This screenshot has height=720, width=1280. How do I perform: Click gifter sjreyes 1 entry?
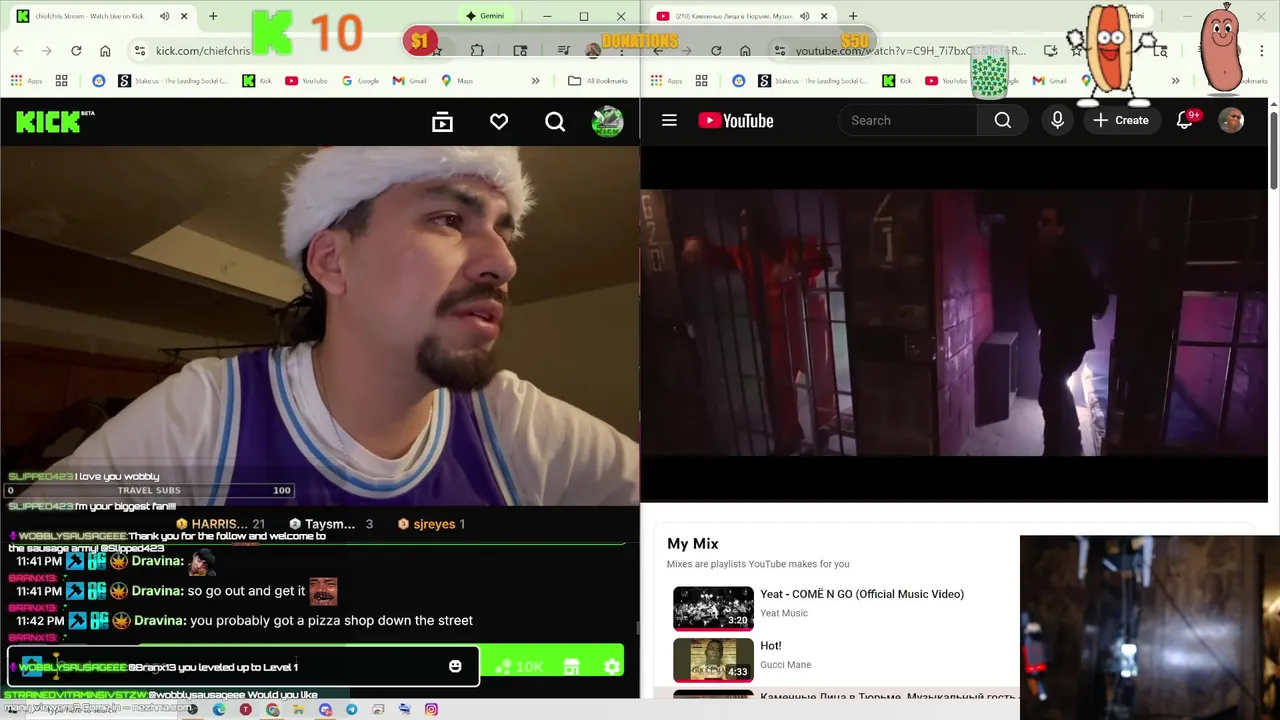pyautogui.click(x=431, y=524)
